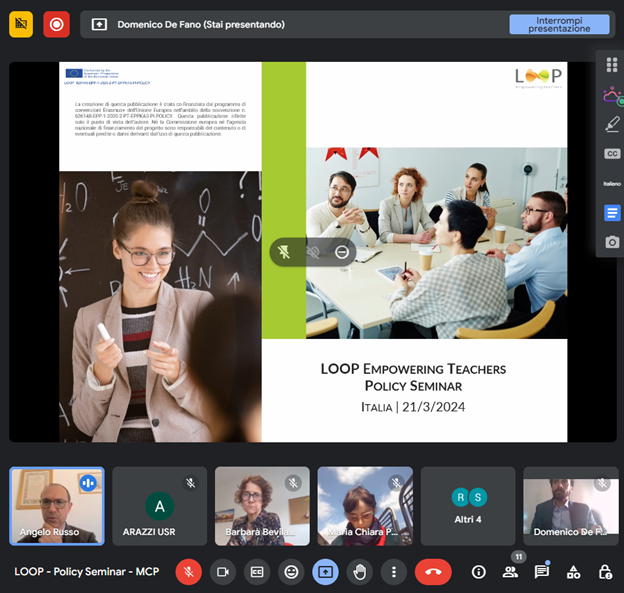Select Angelo Russo's video tile
This screenshot has width=624, height=593.
[57, 506]
